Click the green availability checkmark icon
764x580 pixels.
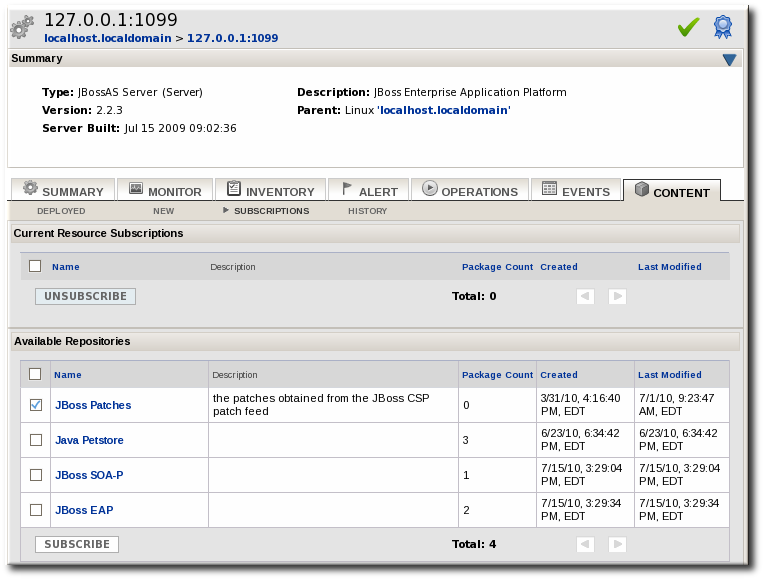[x=688, y=27]
